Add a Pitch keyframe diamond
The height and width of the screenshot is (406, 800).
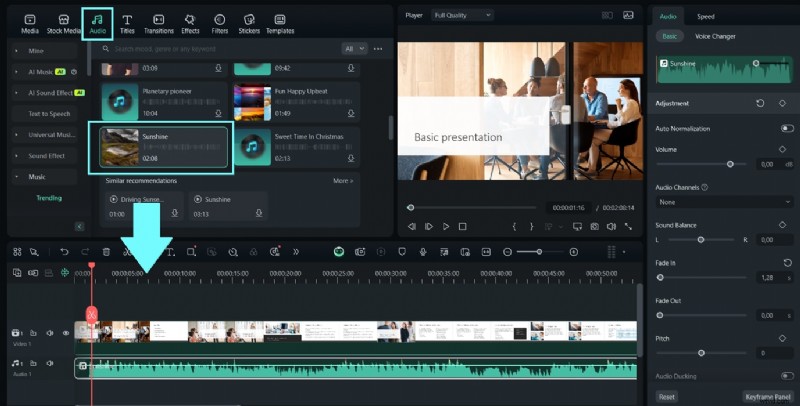coord(782,338)
